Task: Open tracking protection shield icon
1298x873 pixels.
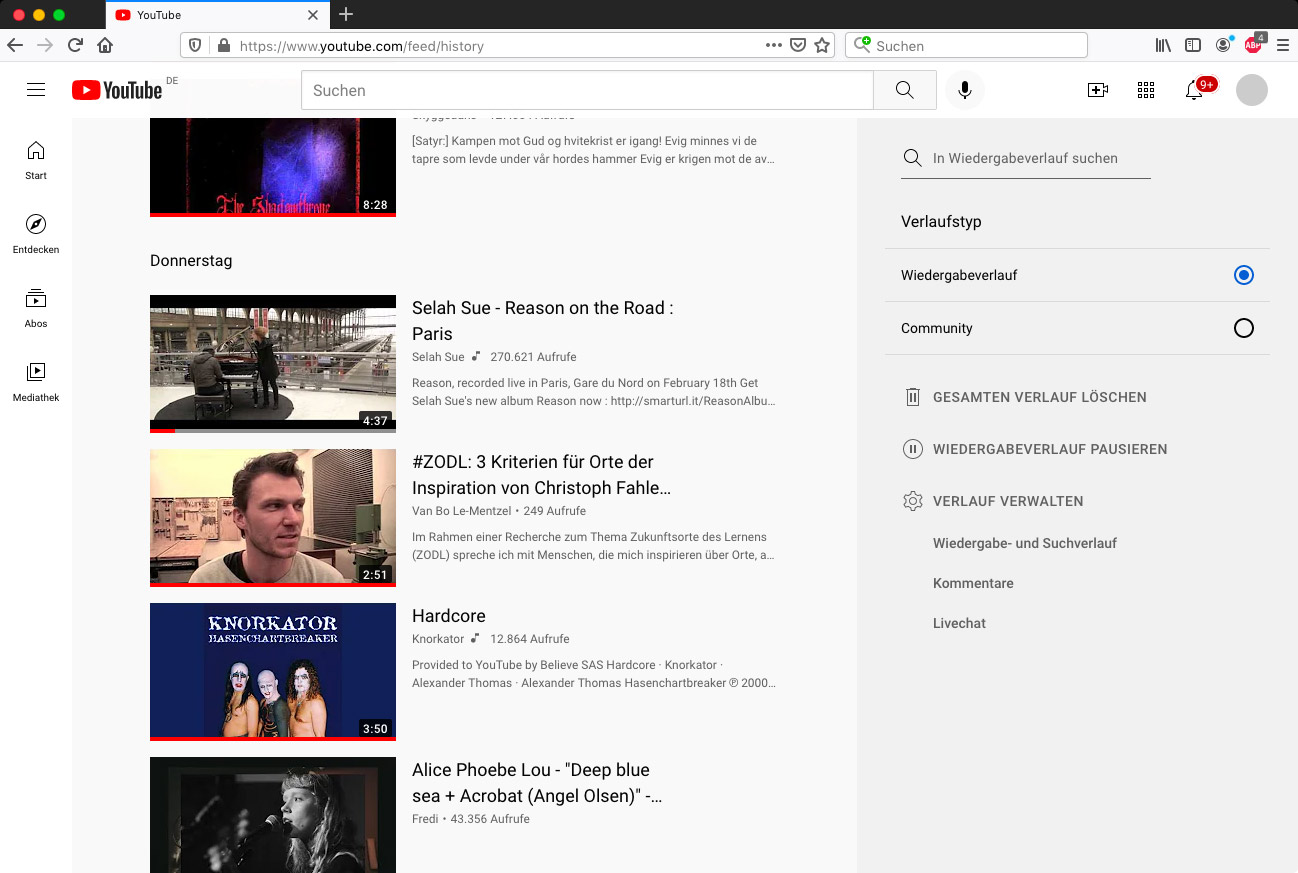Action: point(196,45)
